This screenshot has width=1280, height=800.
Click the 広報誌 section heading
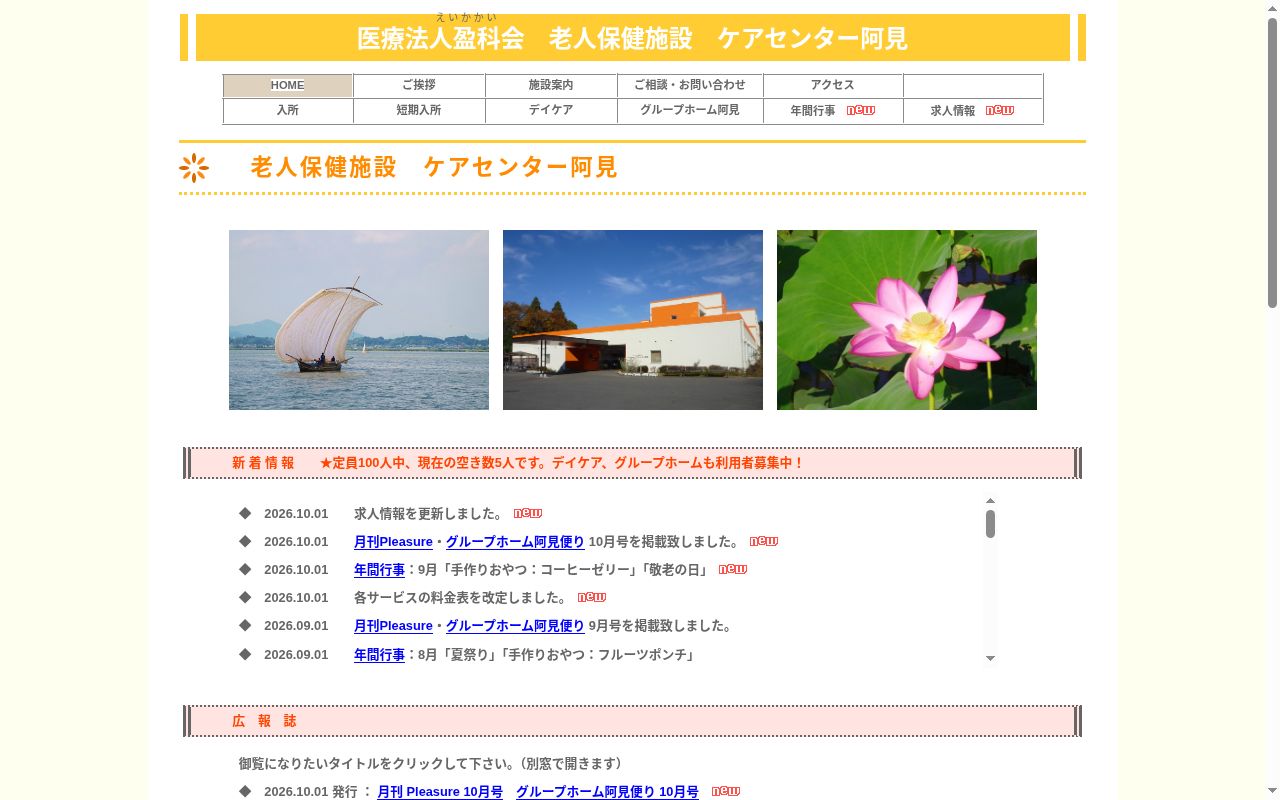tap(264, 721)
